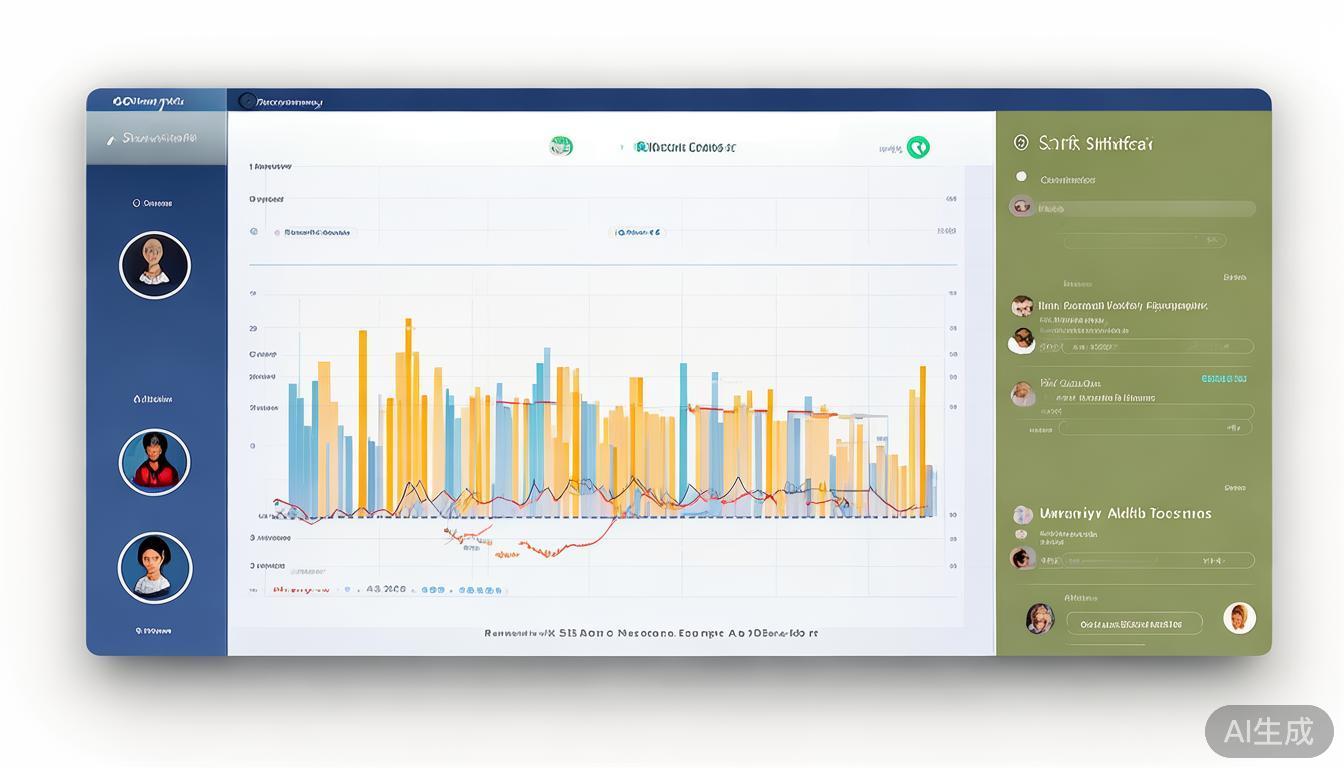Click the teal link text in green panel
The width and height of the screenshot is (1344, 768).
[x=1223, y=379]
